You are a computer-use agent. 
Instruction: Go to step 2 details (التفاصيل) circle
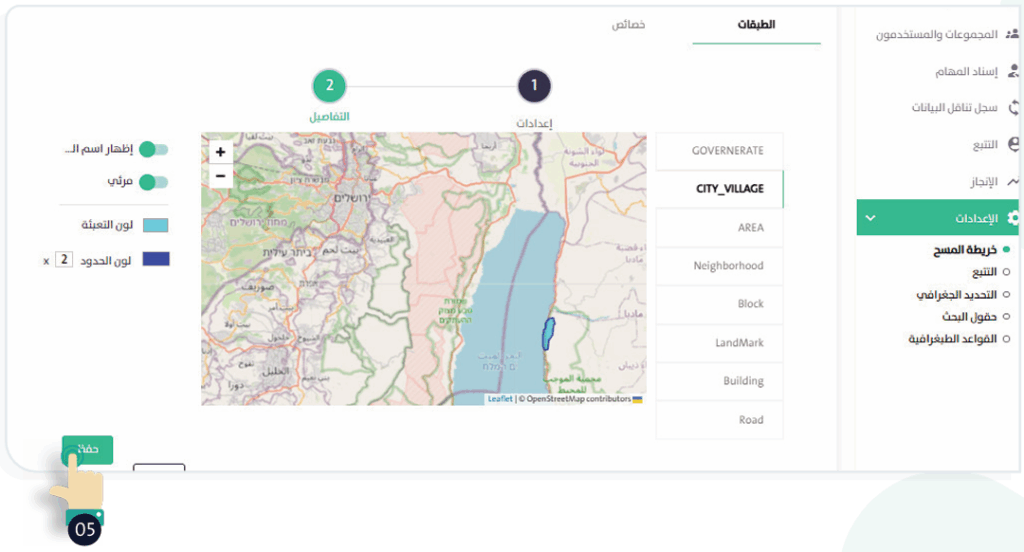coord(329,86)
